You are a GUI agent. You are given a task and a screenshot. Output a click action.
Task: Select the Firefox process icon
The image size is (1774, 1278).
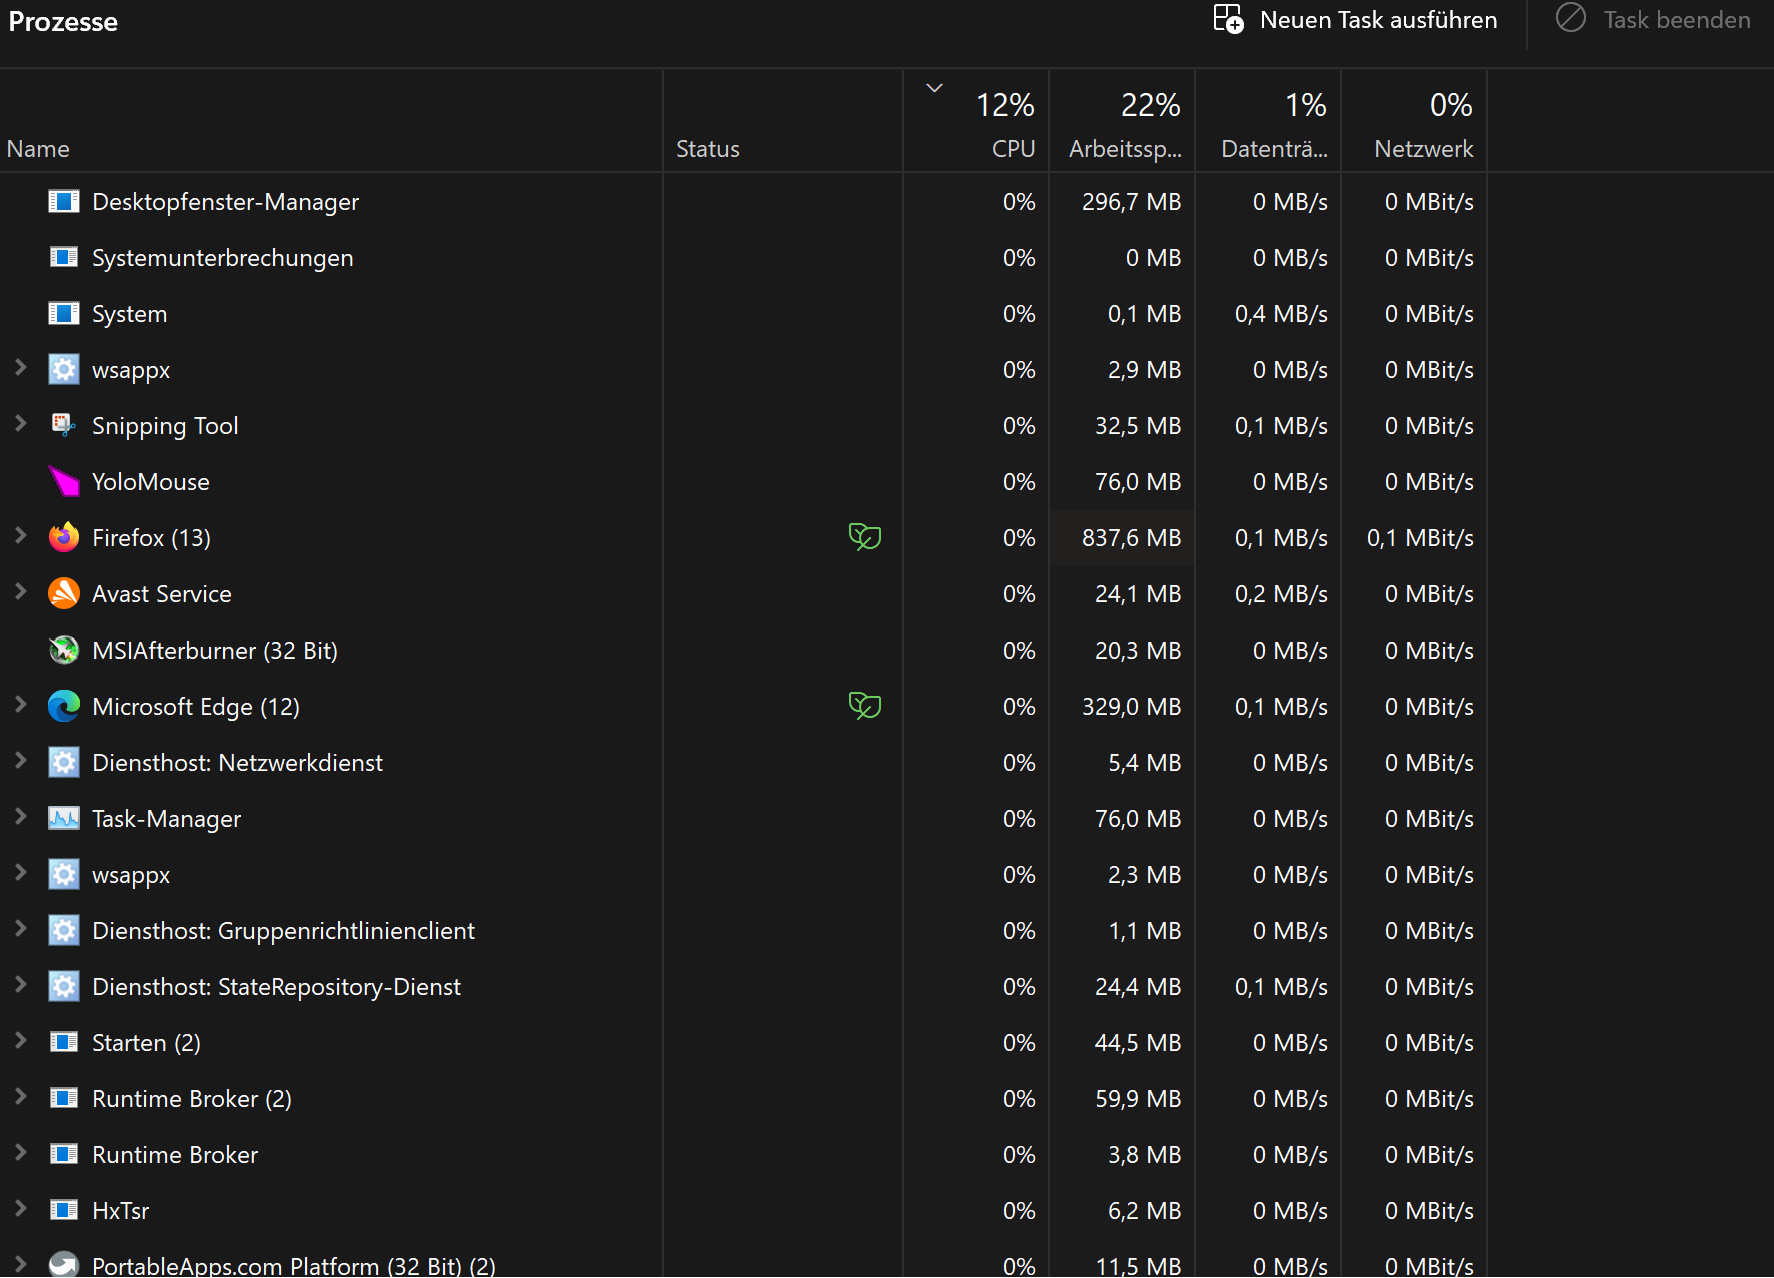(x=63, y=537)
